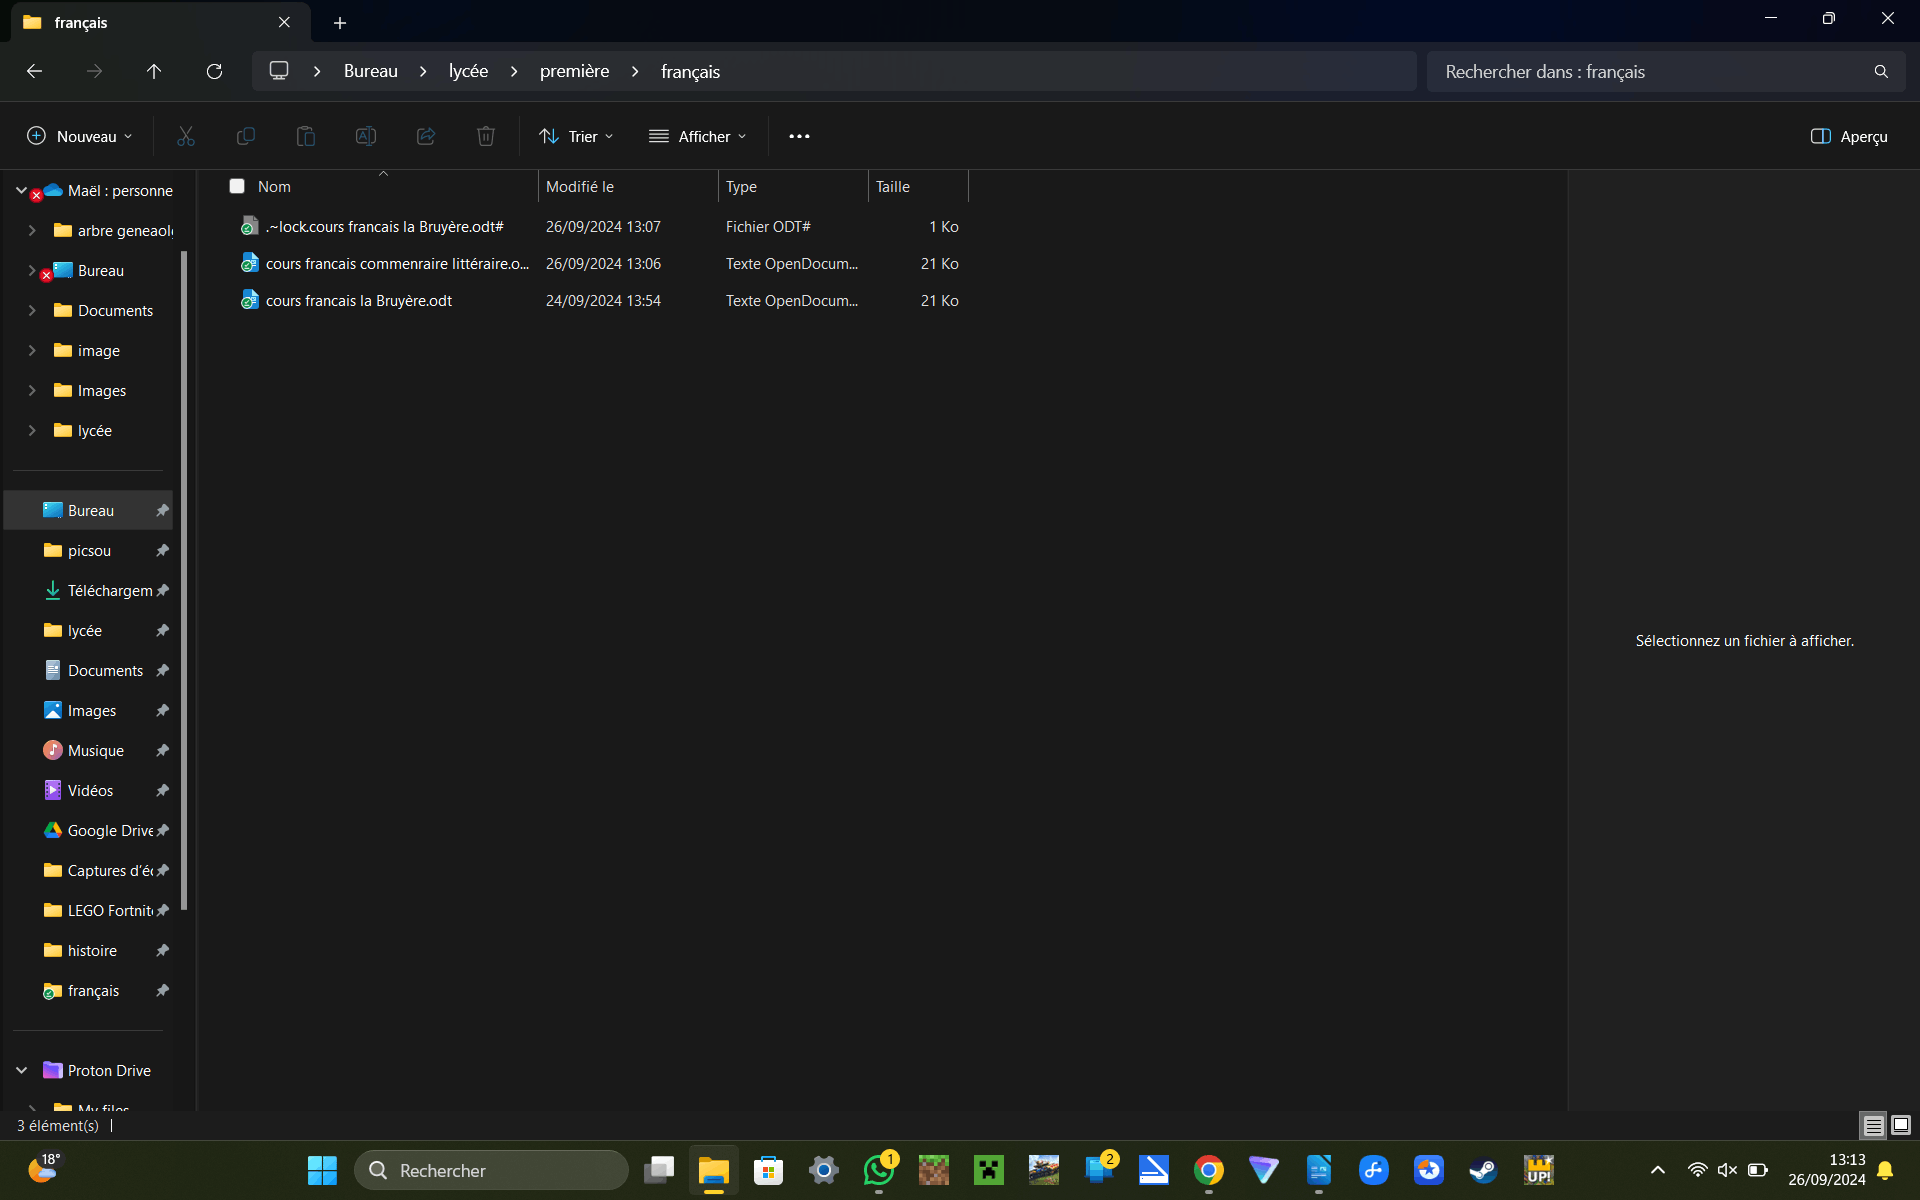Open the Afficher view menu
The image size is (1920, 1200).
698,136
